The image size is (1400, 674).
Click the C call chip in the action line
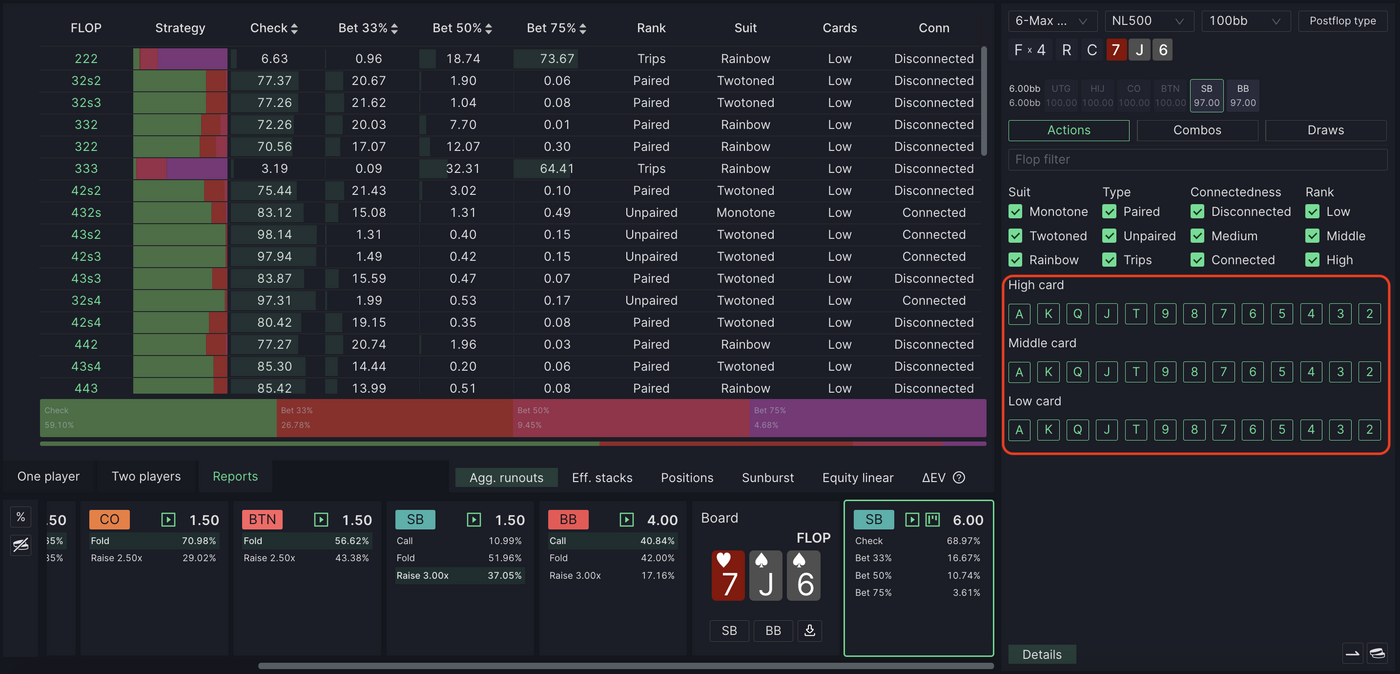(1092, 50)
